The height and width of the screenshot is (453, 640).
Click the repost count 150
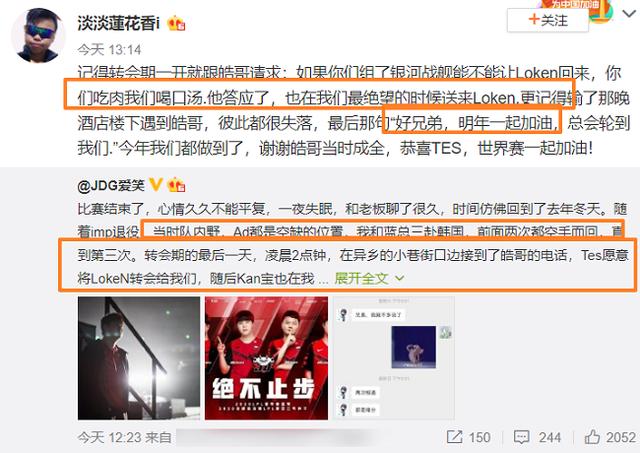coord(479,437)
